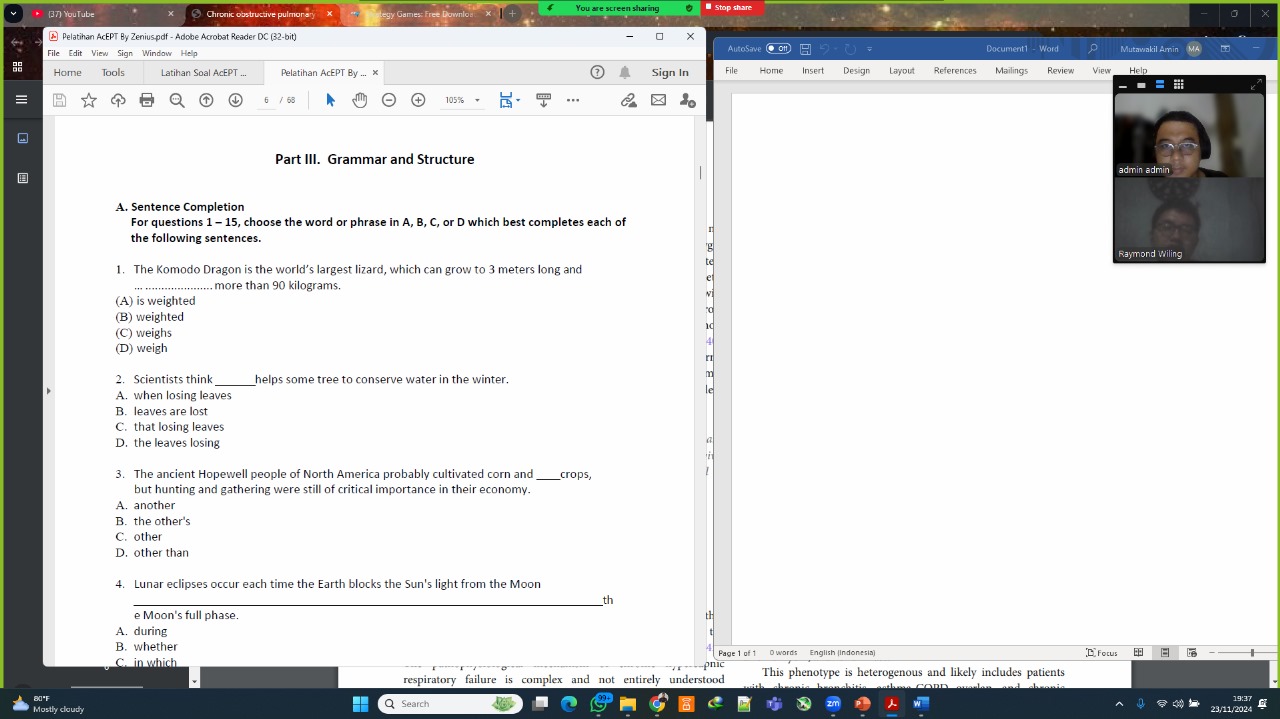1280x719 pixels.
Task: Close the Pelatihan AcEPT document tab
Action: [375, 72]
